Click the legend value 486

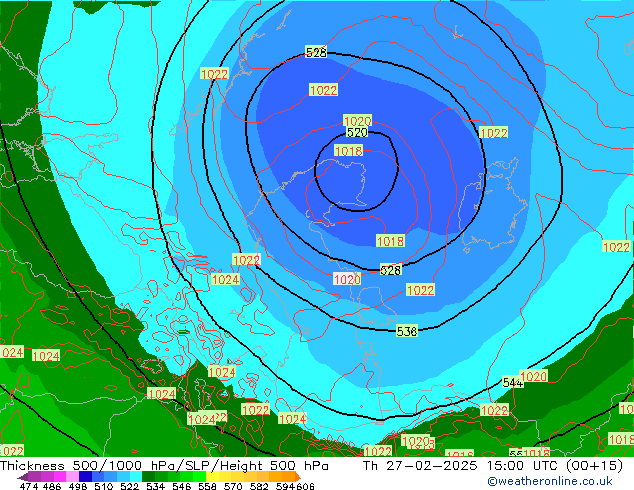[x=52, y=486]
